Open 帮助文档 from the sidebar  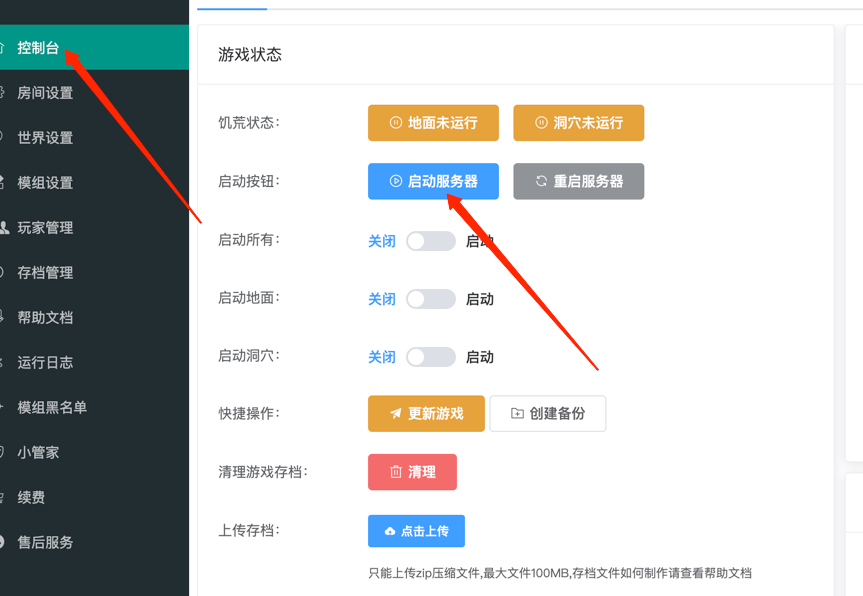[45, 318]
